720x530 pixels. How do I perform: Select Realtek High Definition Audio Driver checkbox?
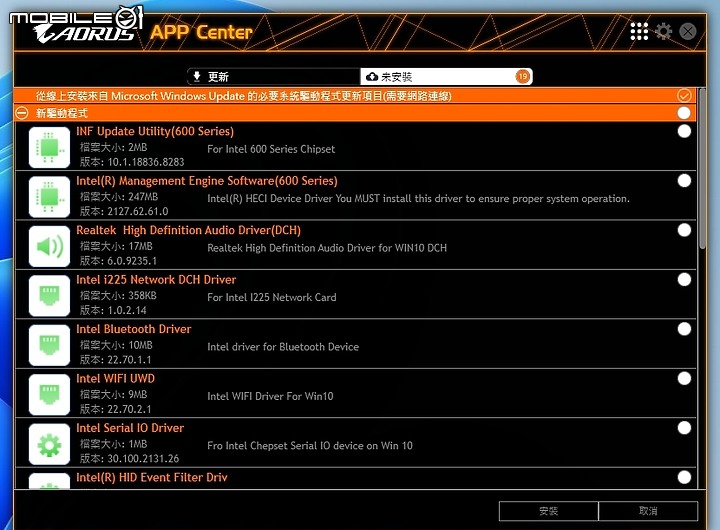(x=684, y=230)
